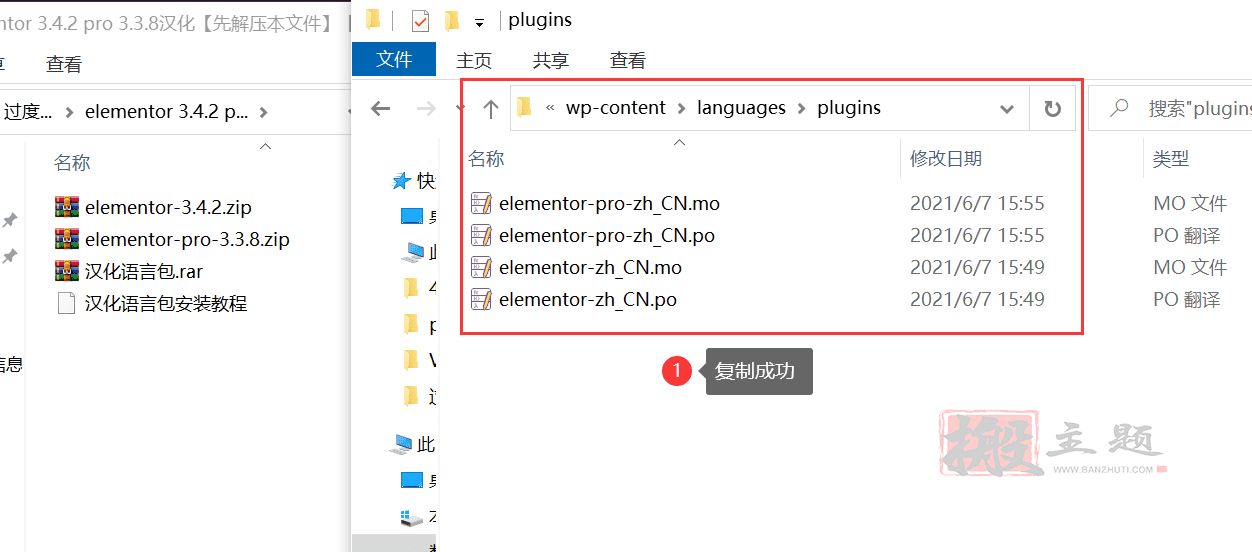Expand the chevron after wp-content
This screenshot has height=552, width=1252.
682,108
